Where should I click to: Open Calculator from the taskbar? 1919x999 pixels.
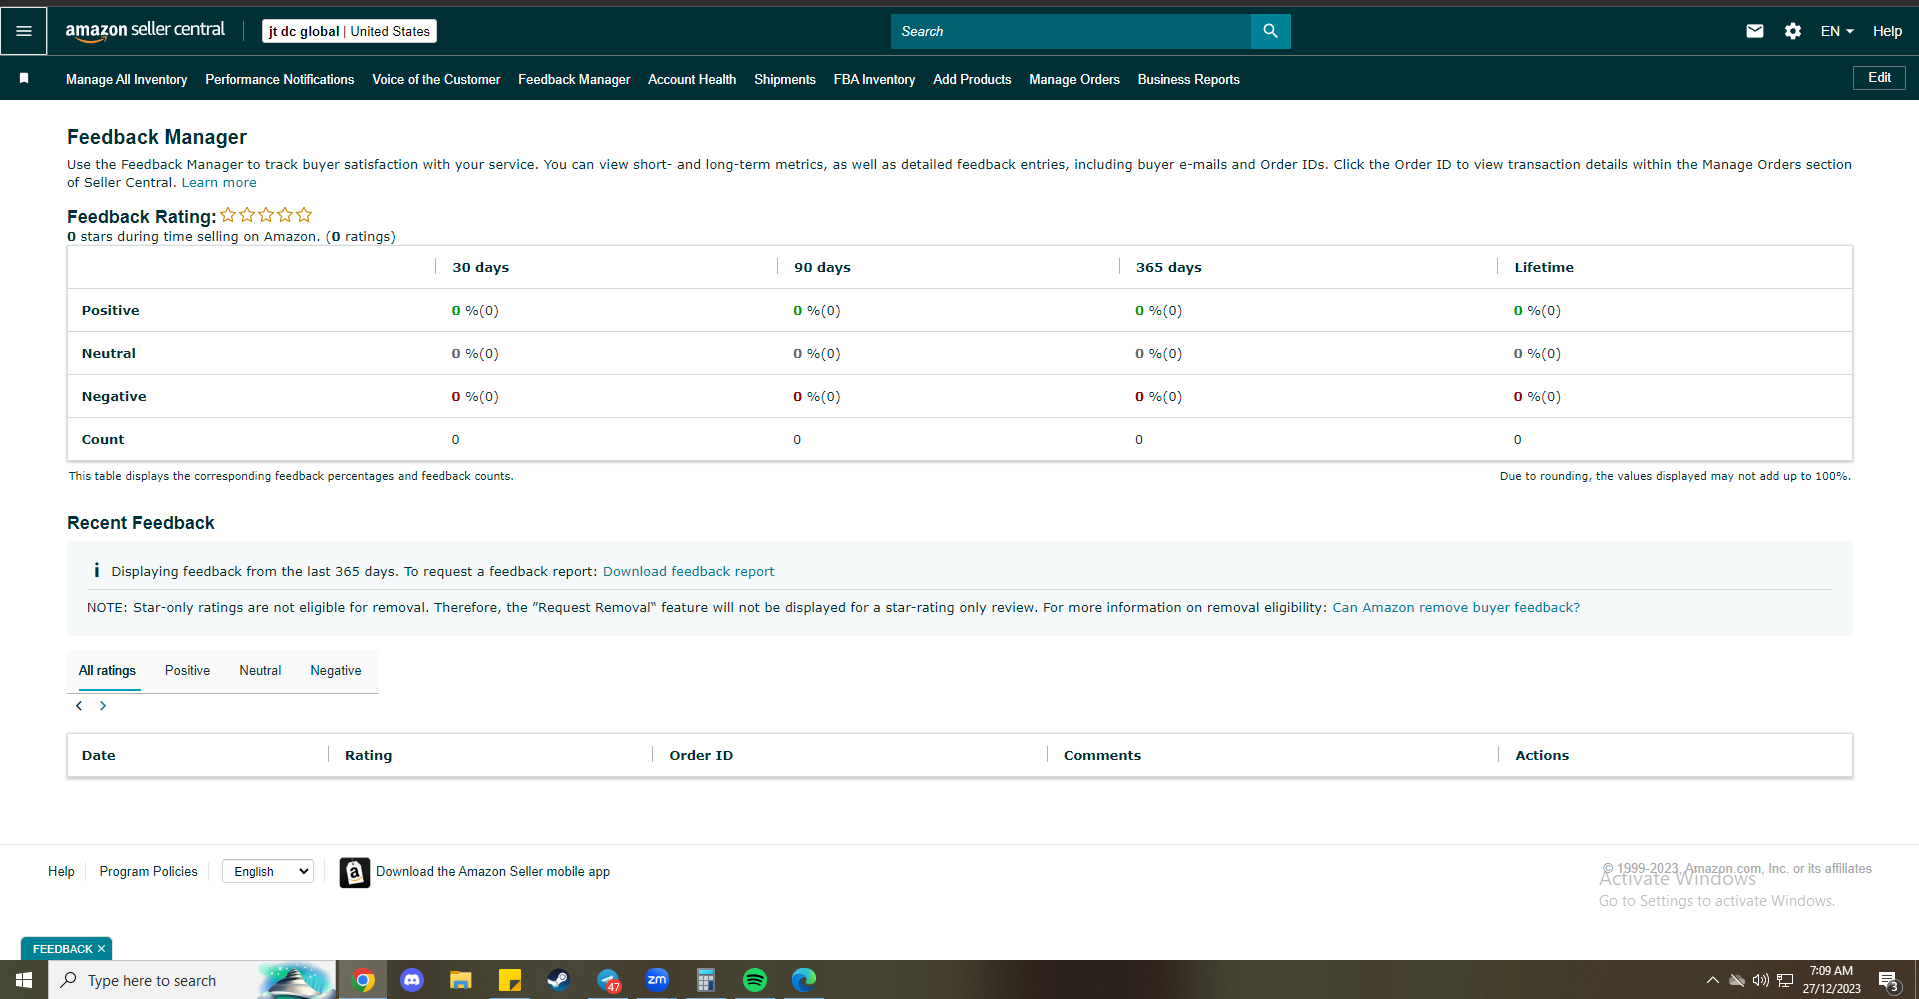tap(706, 980)
